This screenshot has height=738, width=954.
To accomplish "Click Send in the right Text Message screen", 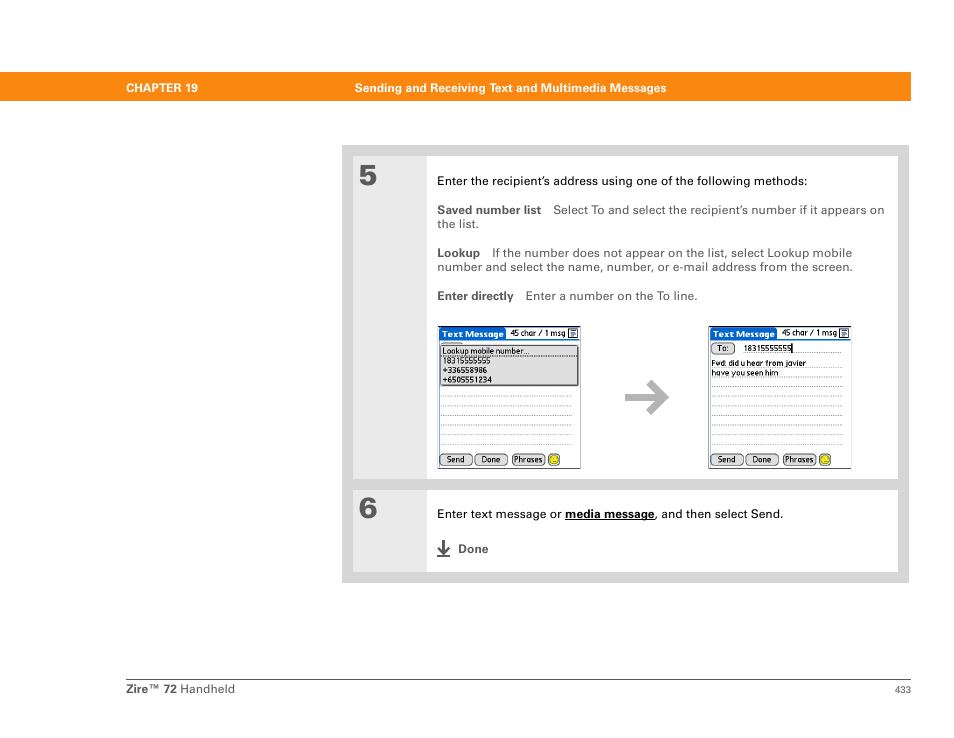I will coord(726,460).
